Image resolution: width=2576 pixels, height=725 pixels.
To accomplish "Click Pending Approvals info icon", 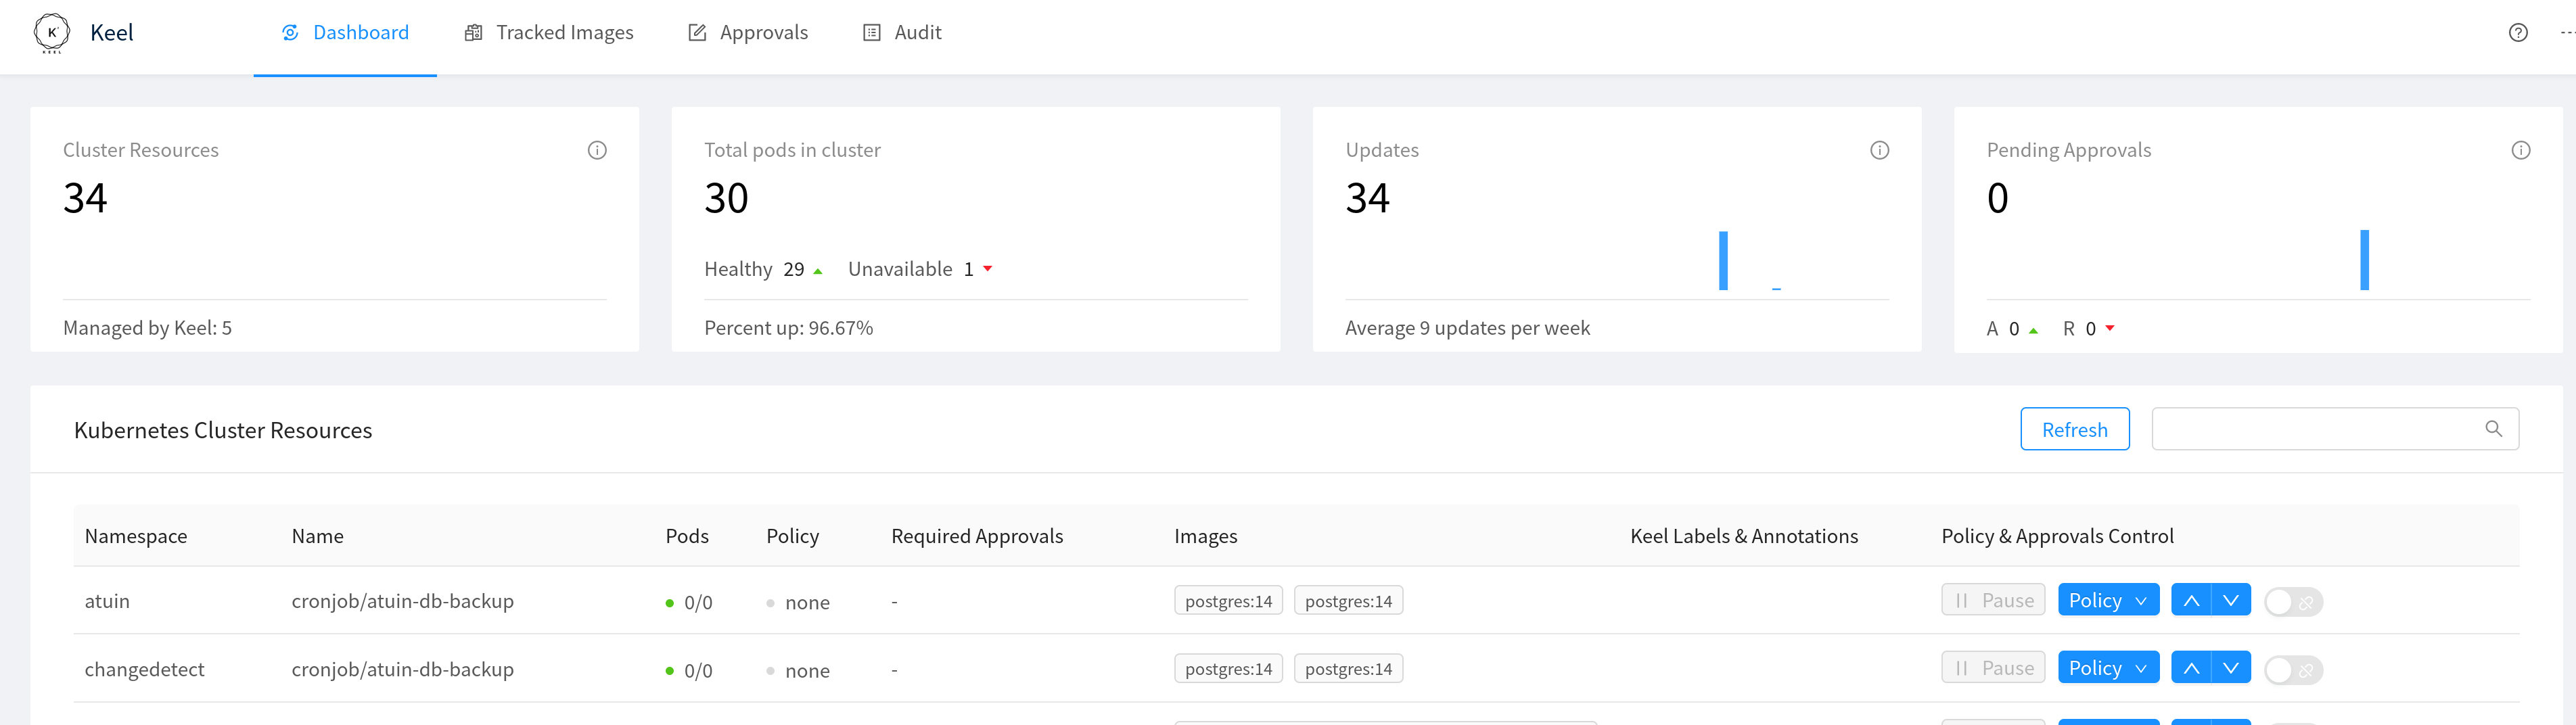I will (2520, 150).
